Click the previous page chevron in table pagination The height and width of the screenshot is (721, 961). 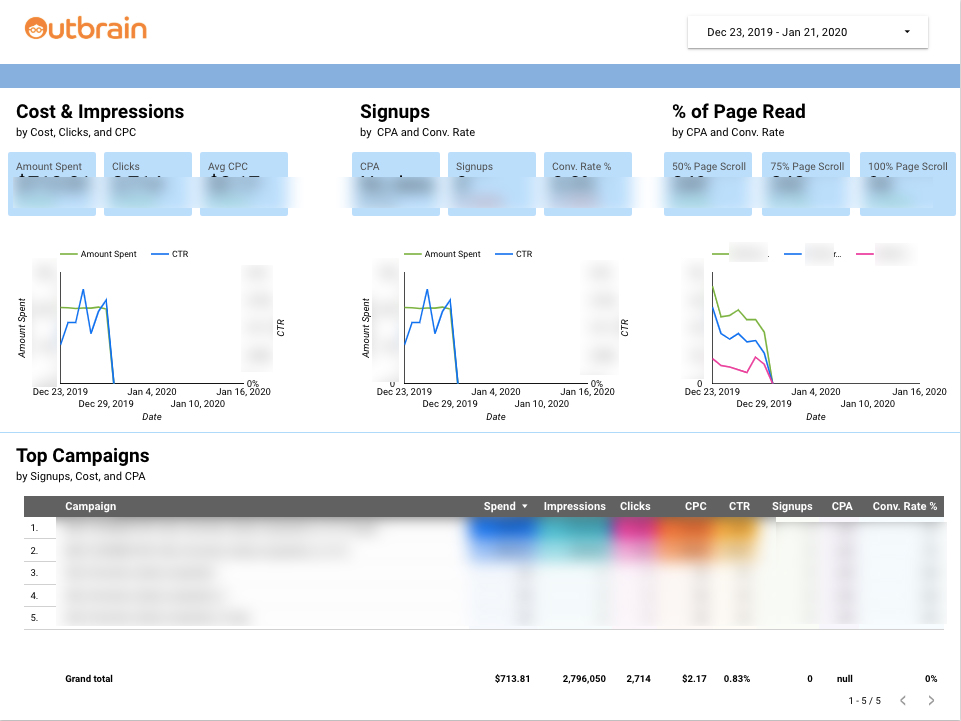905,700
